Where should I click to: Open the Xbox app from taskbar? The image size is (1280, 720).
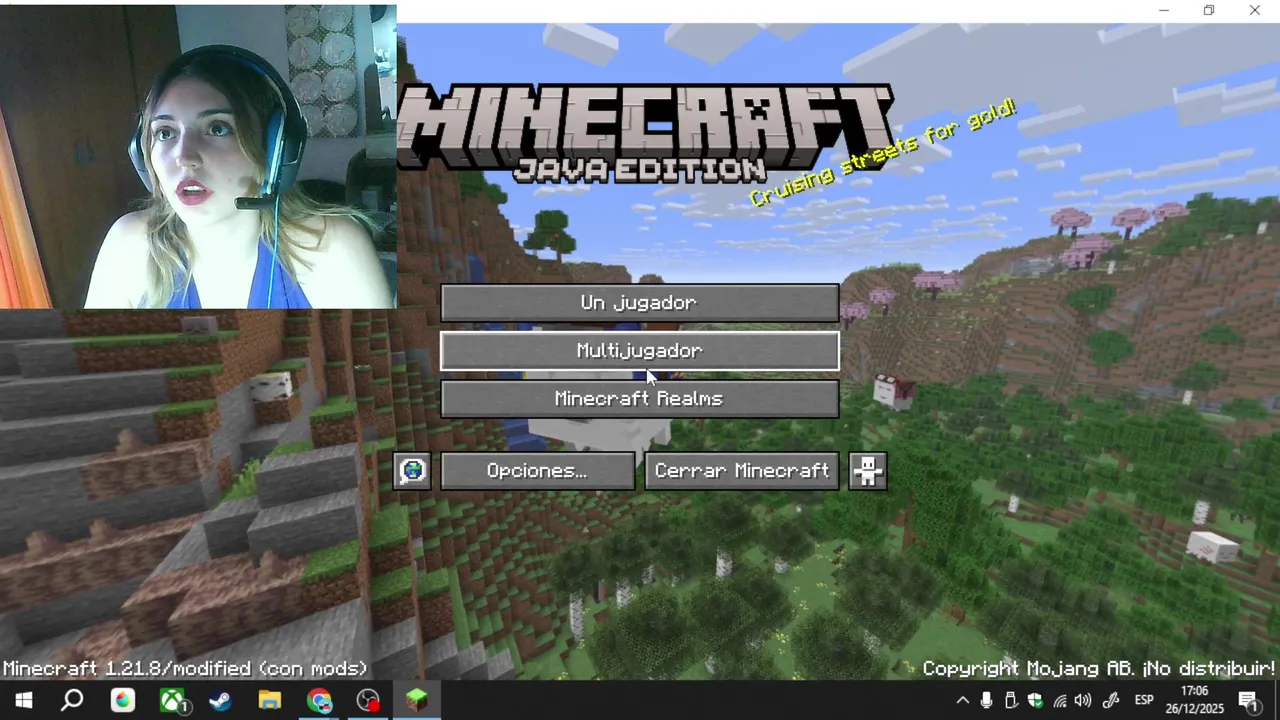(173, 701)
